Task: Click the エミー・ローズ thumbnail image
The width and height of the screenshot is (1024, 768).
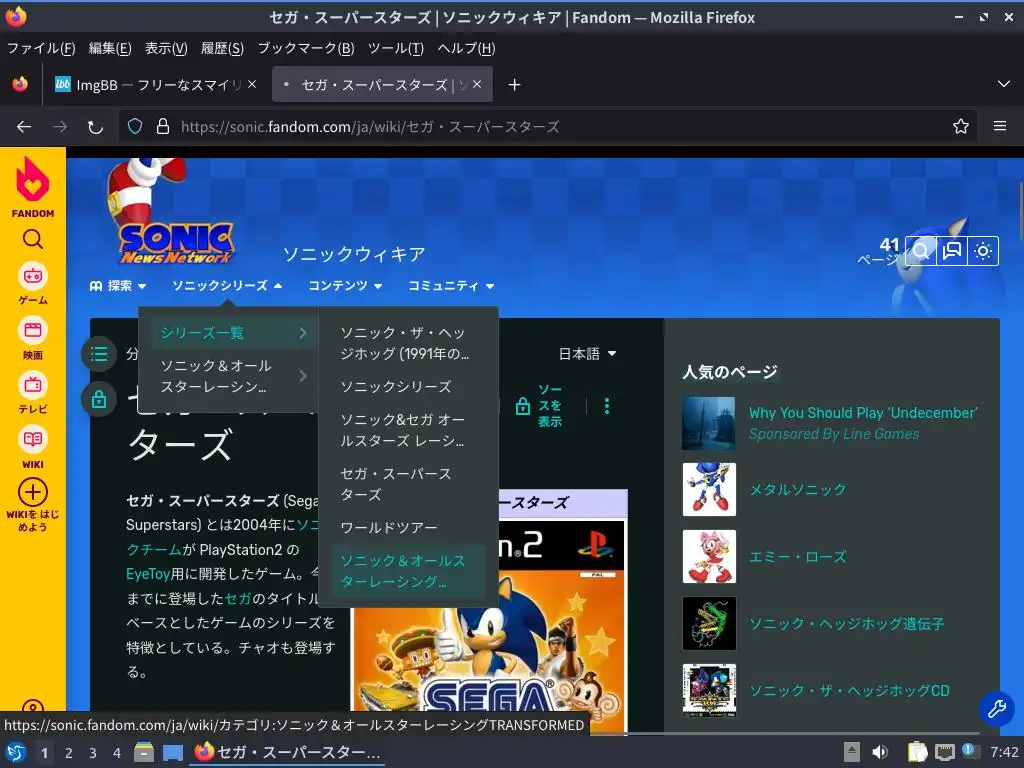Action: tap(709, 556)
